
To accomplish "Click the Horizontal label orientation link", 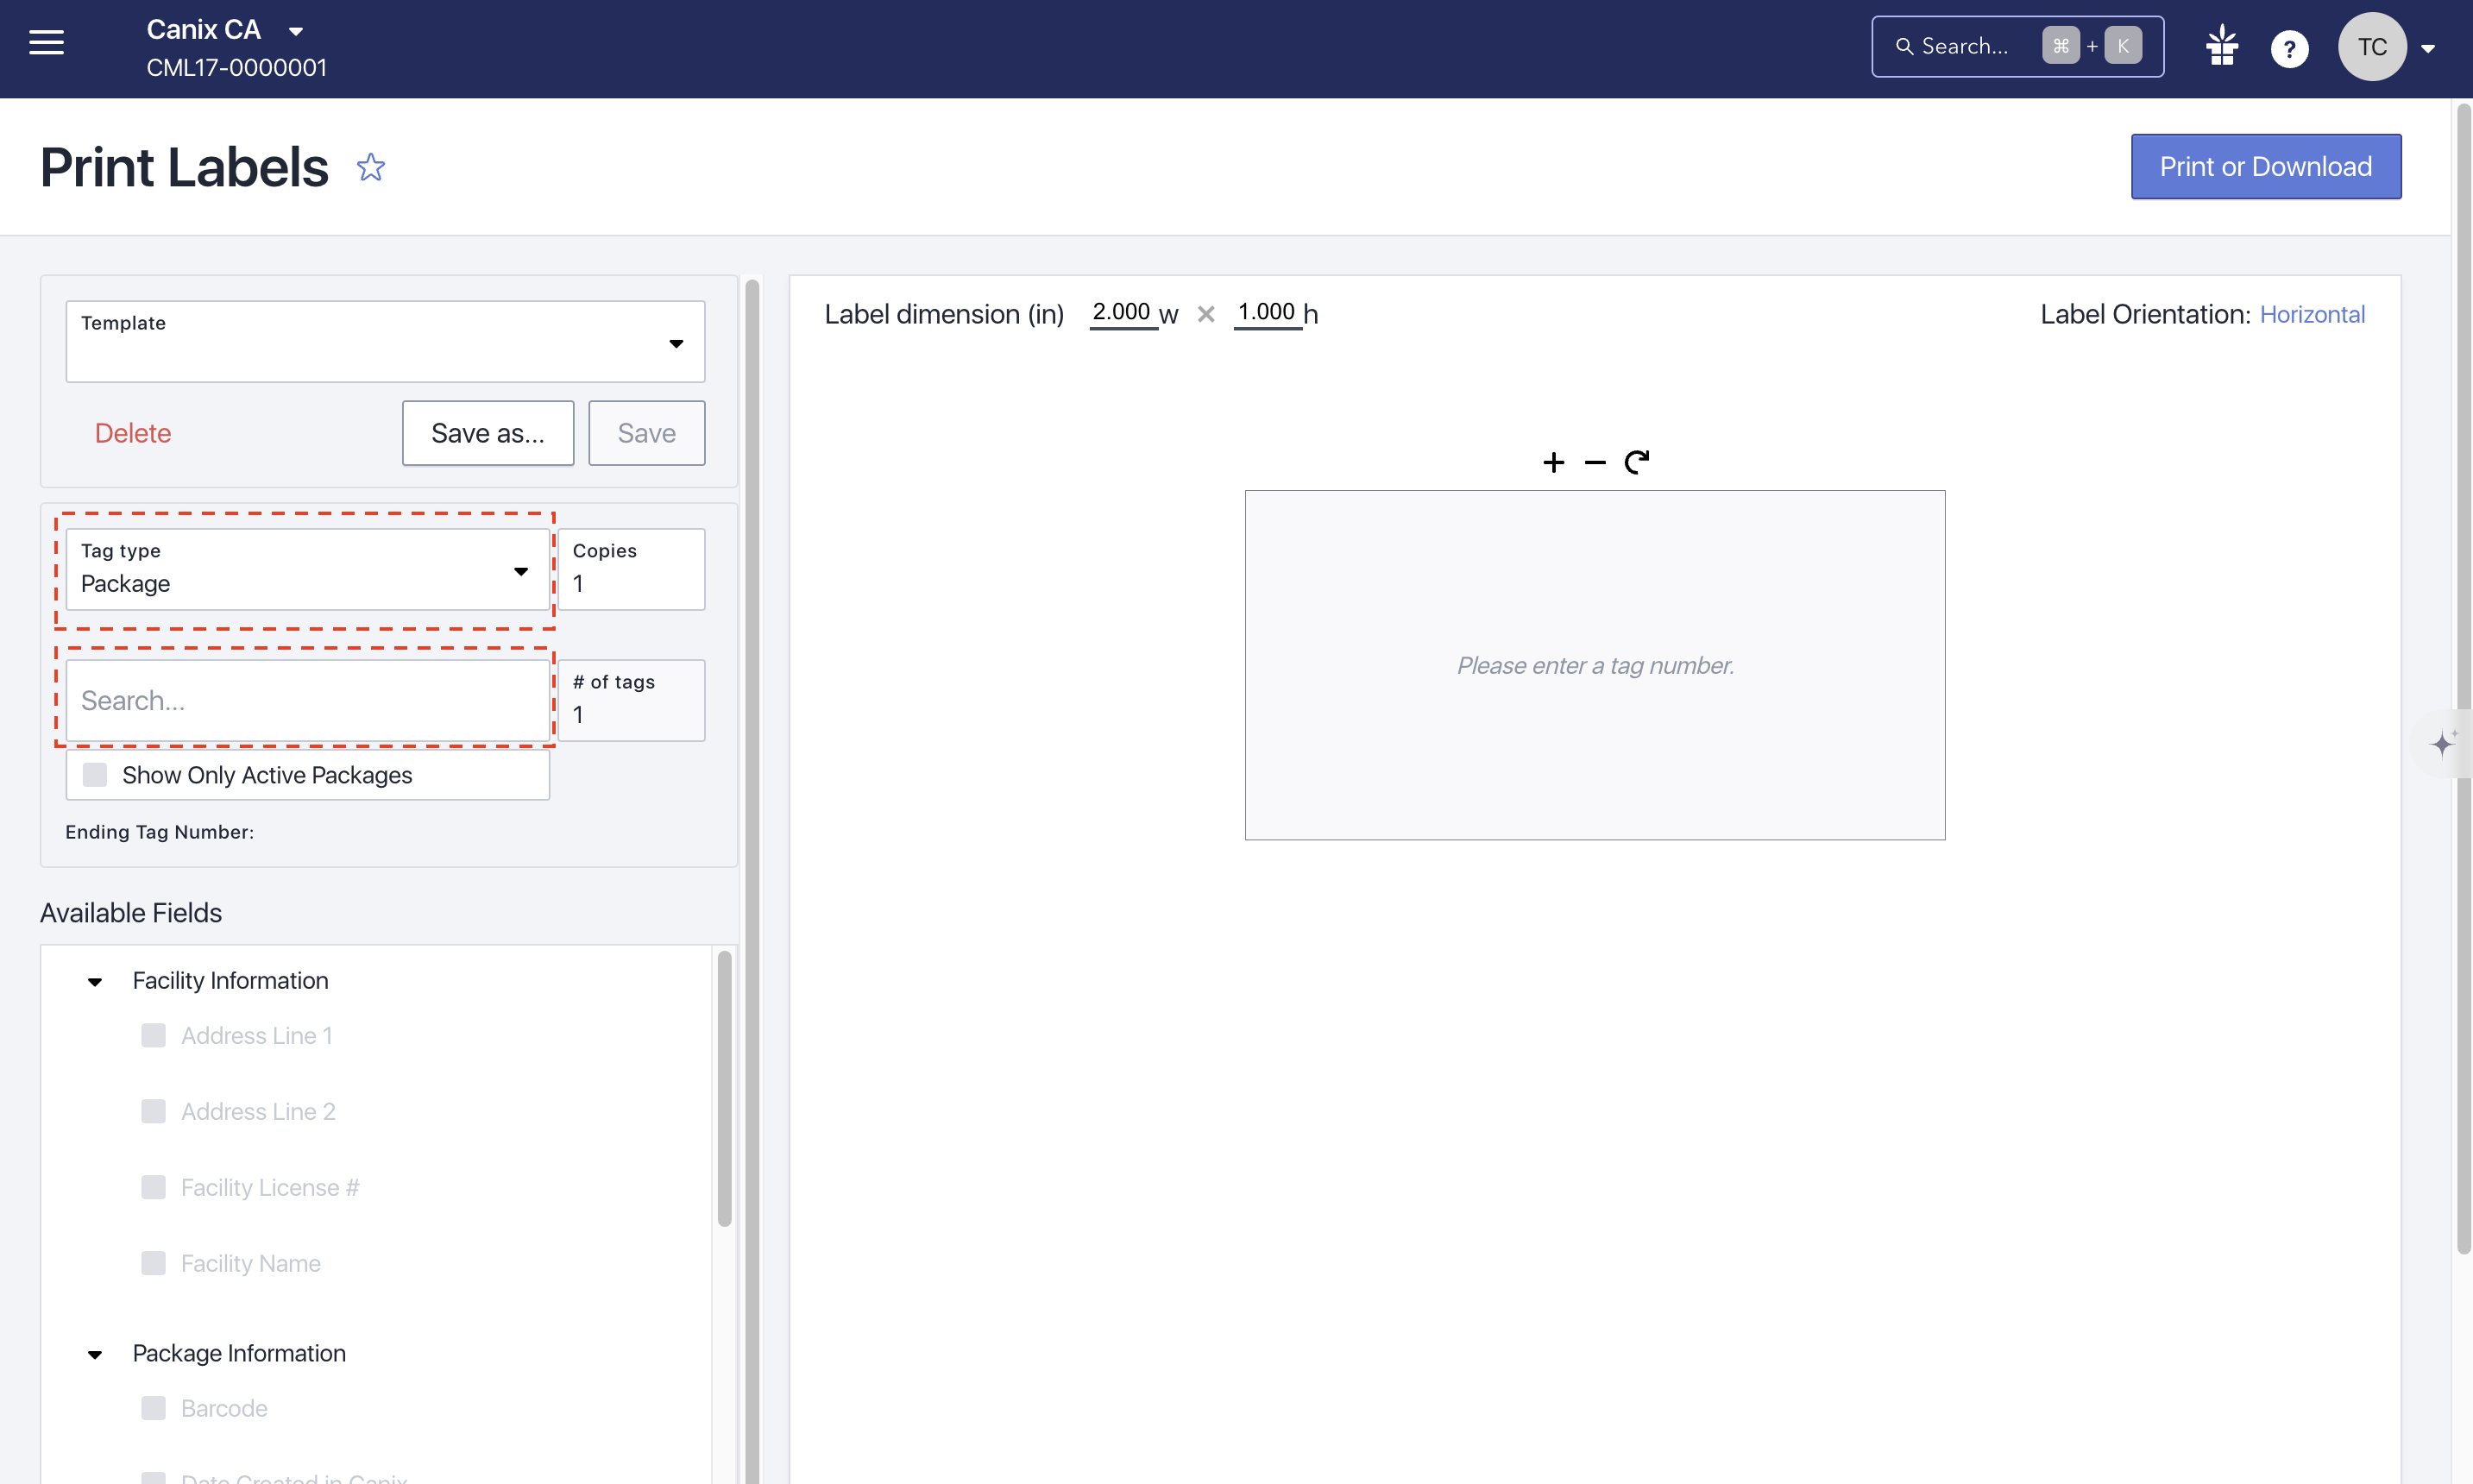I will [2312, 314].
